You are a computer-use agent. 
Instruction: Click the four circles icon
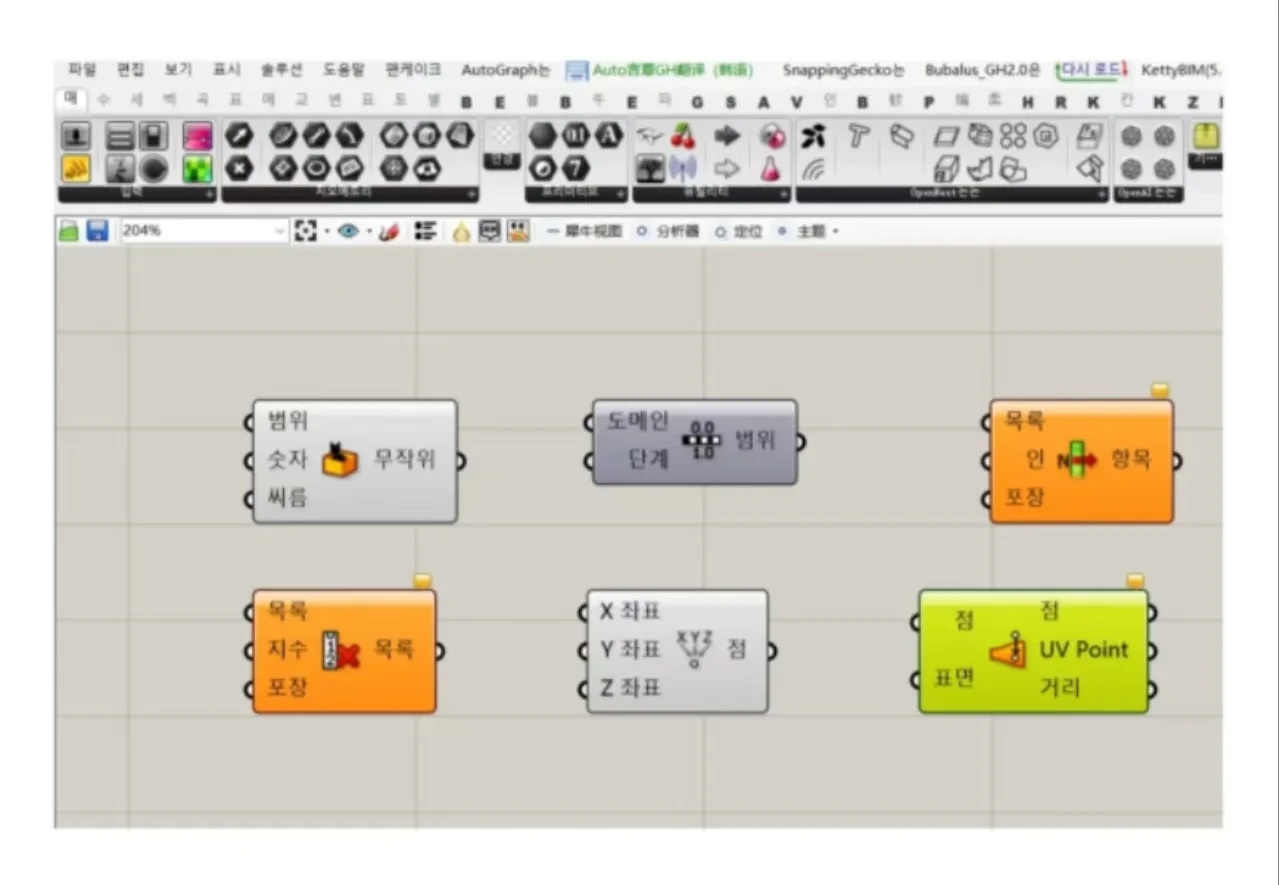click(x=1013, y=136)
